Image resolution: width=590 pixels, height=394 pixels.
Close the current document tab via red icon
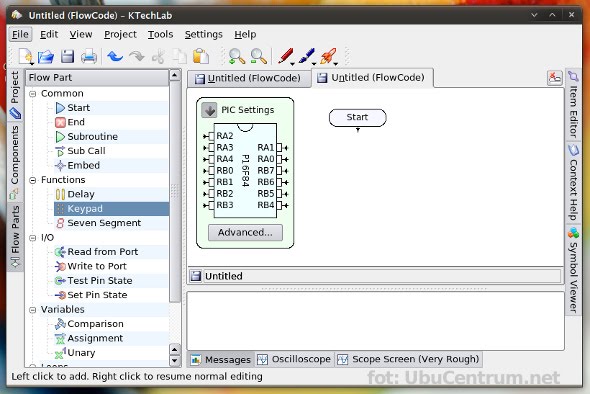click(x=555, y=78)
